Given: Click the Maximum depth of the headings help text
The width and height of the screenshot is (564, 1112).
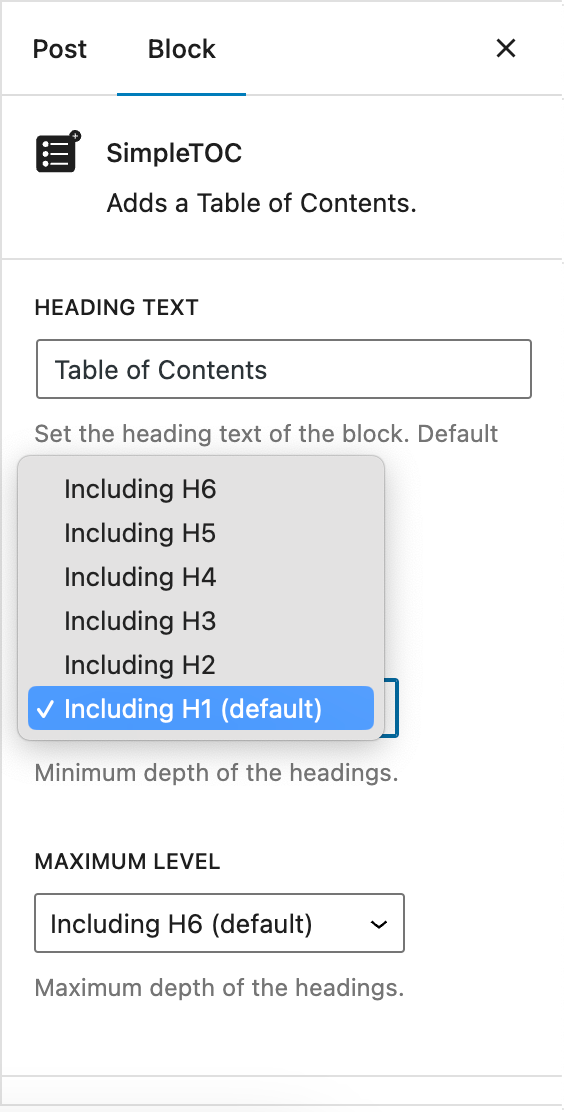Looking at the screenshot, I should coord(219,988).
